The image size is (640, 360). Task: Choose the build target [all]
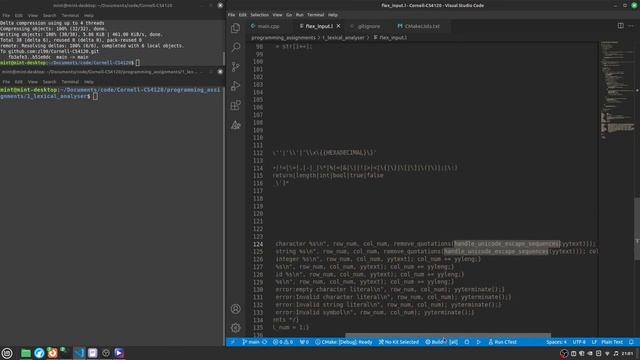coord(453,342)
